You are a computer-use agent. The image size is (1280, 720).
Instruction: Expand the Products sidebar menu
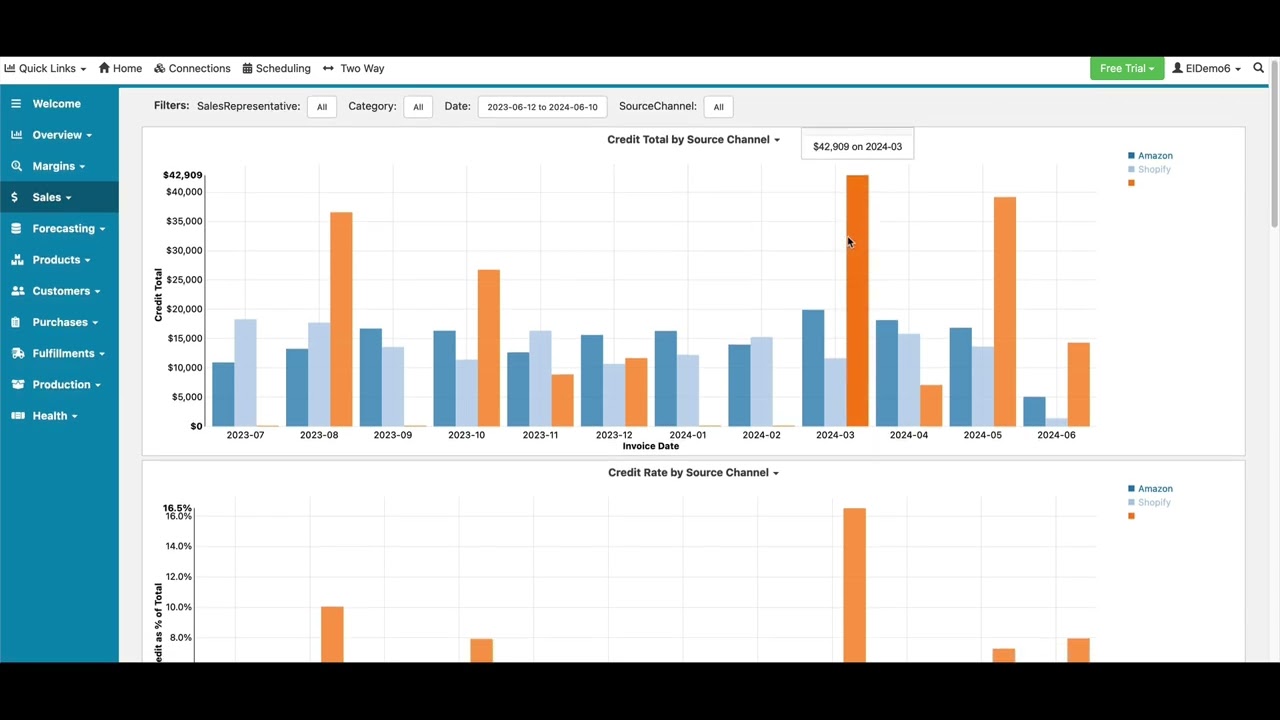(x=60, y=260)
